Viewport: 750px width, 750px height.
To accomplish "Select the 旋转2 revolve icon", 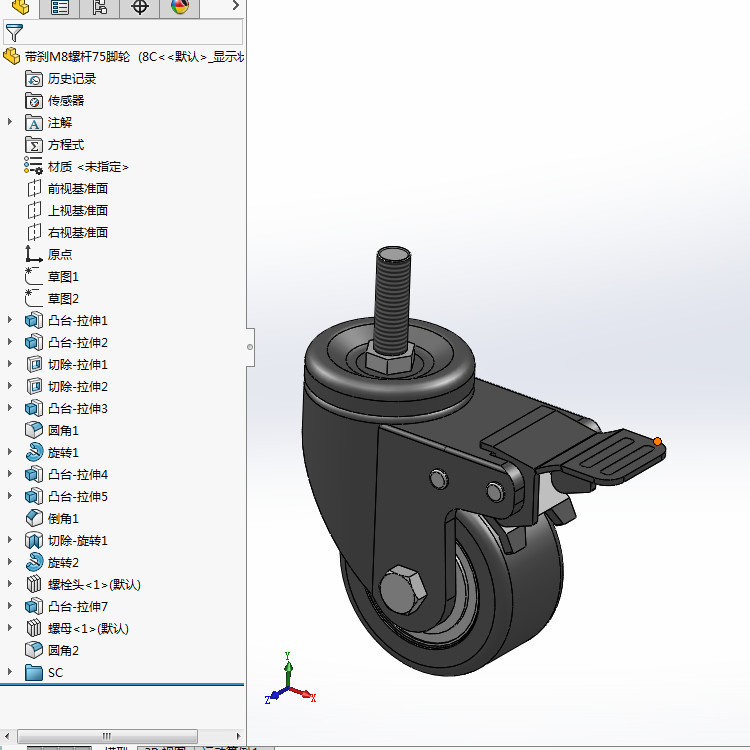I will (34, 562).
